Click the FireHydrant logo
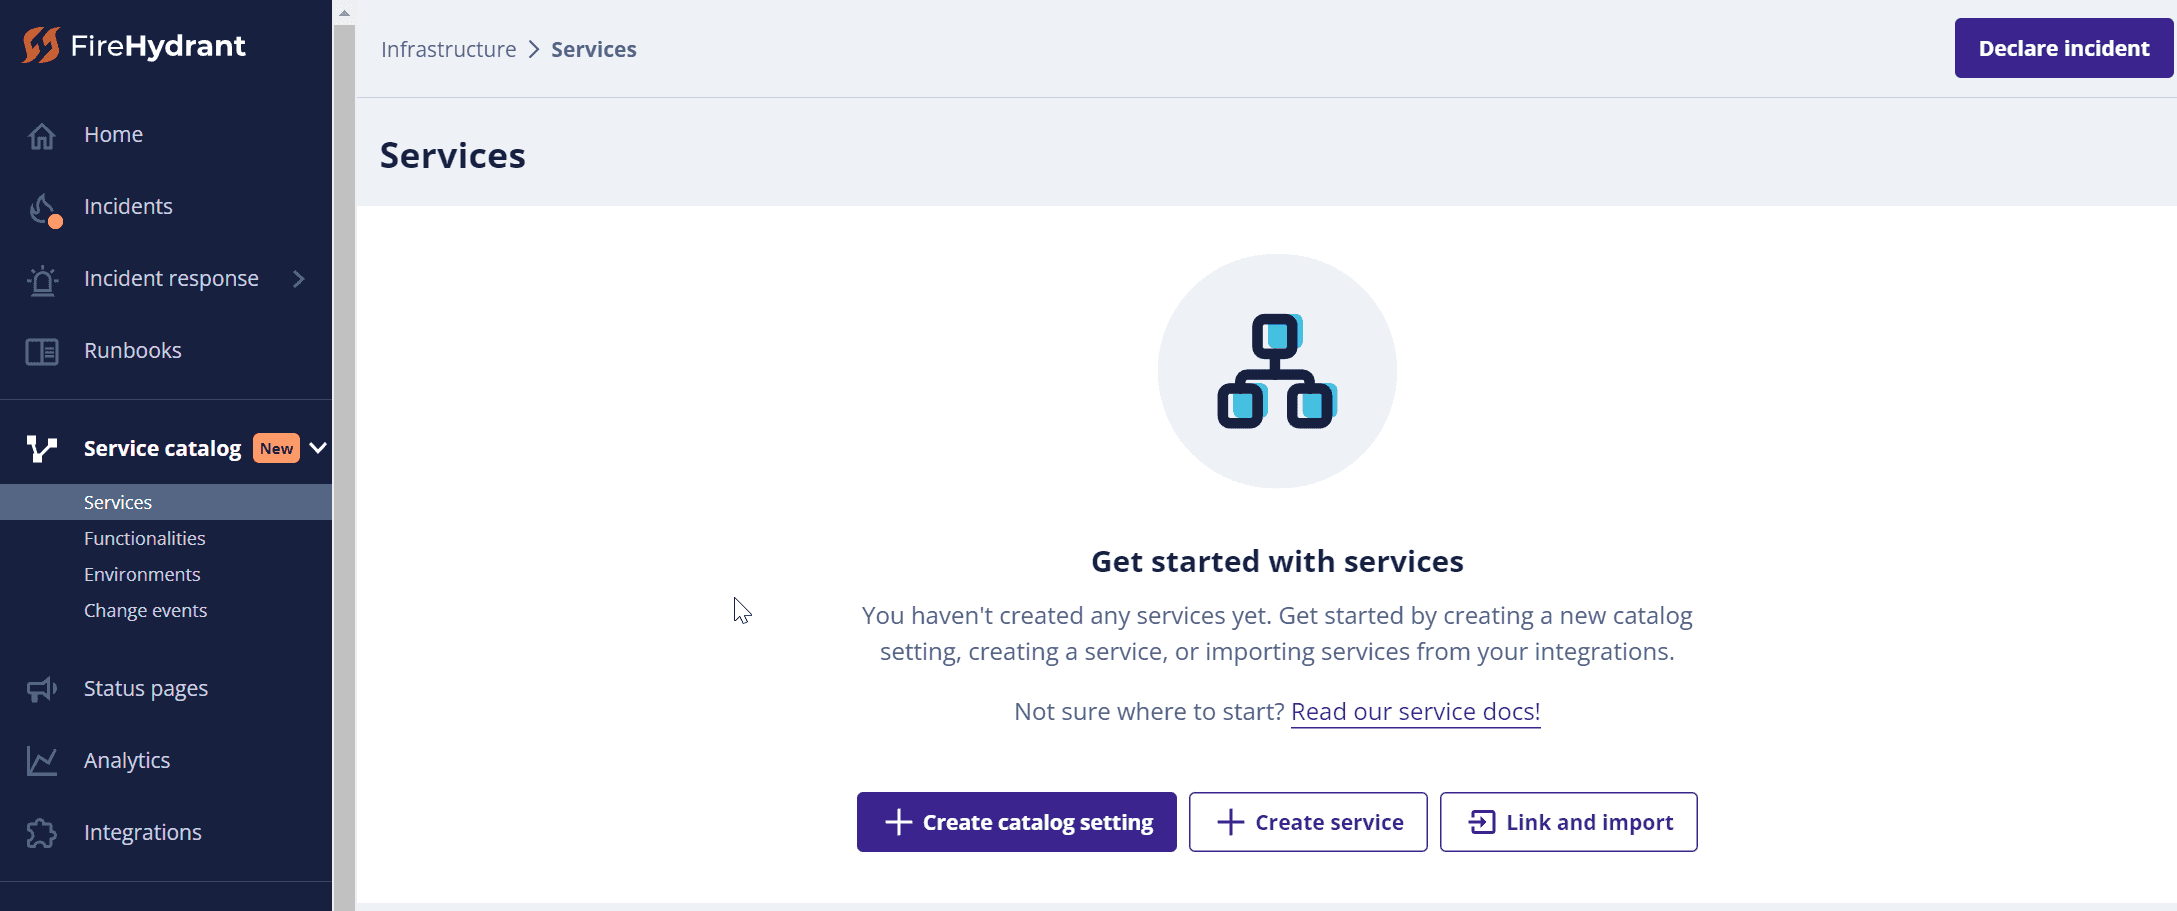The image size is (2177, 911). pyautogui.click(x=134, y=46)
